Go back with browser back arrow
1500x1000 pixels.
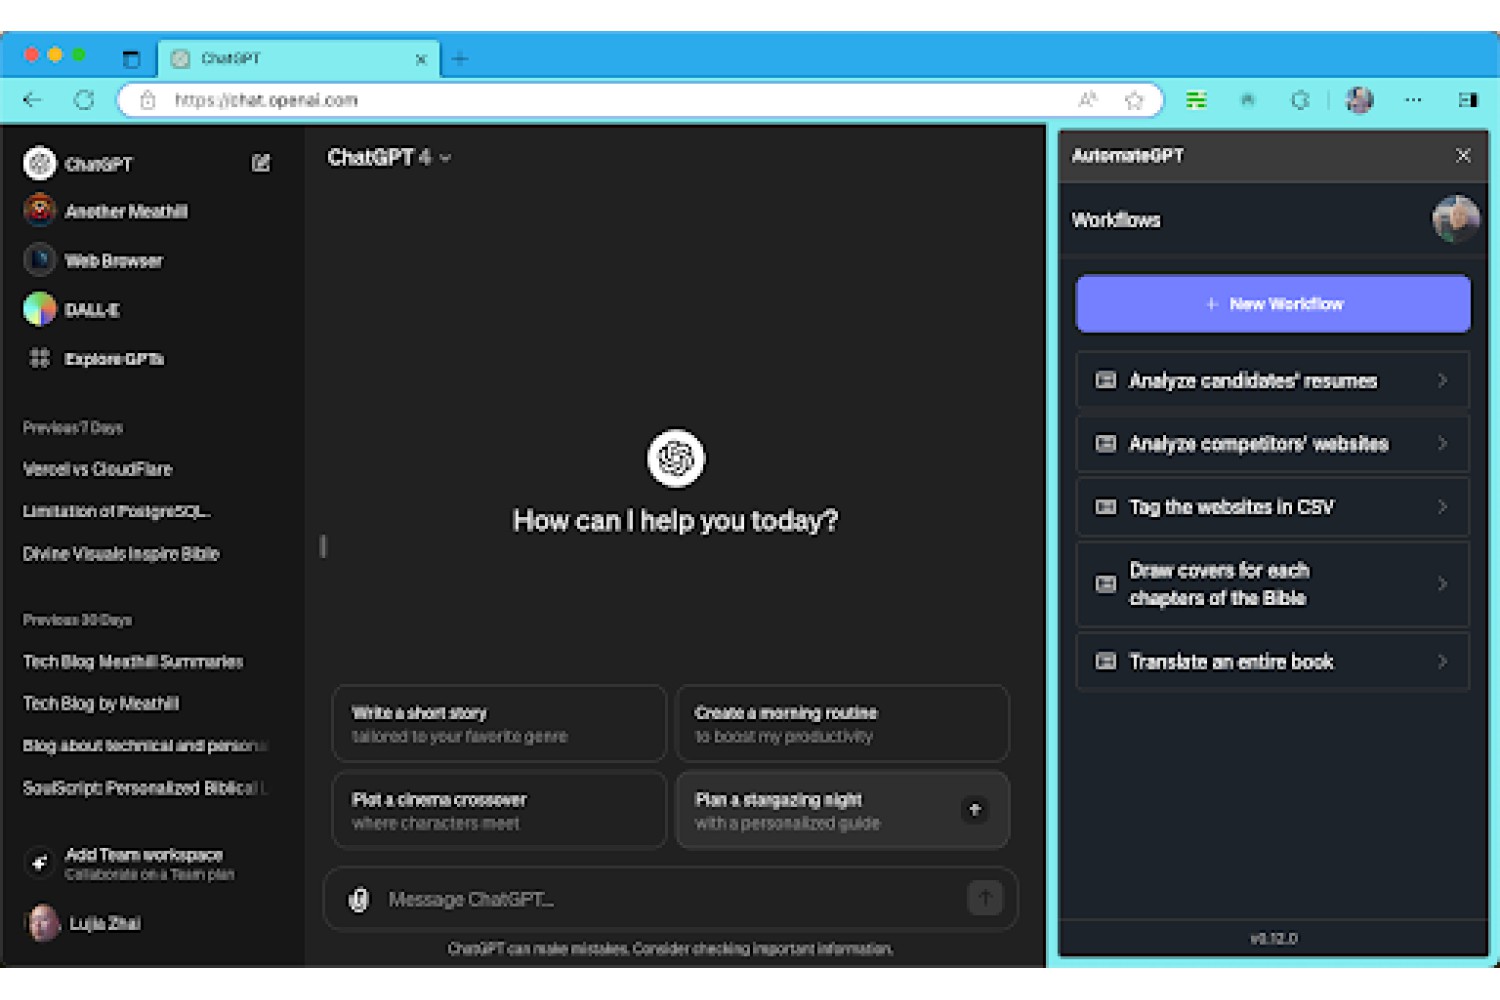(33, 100)
